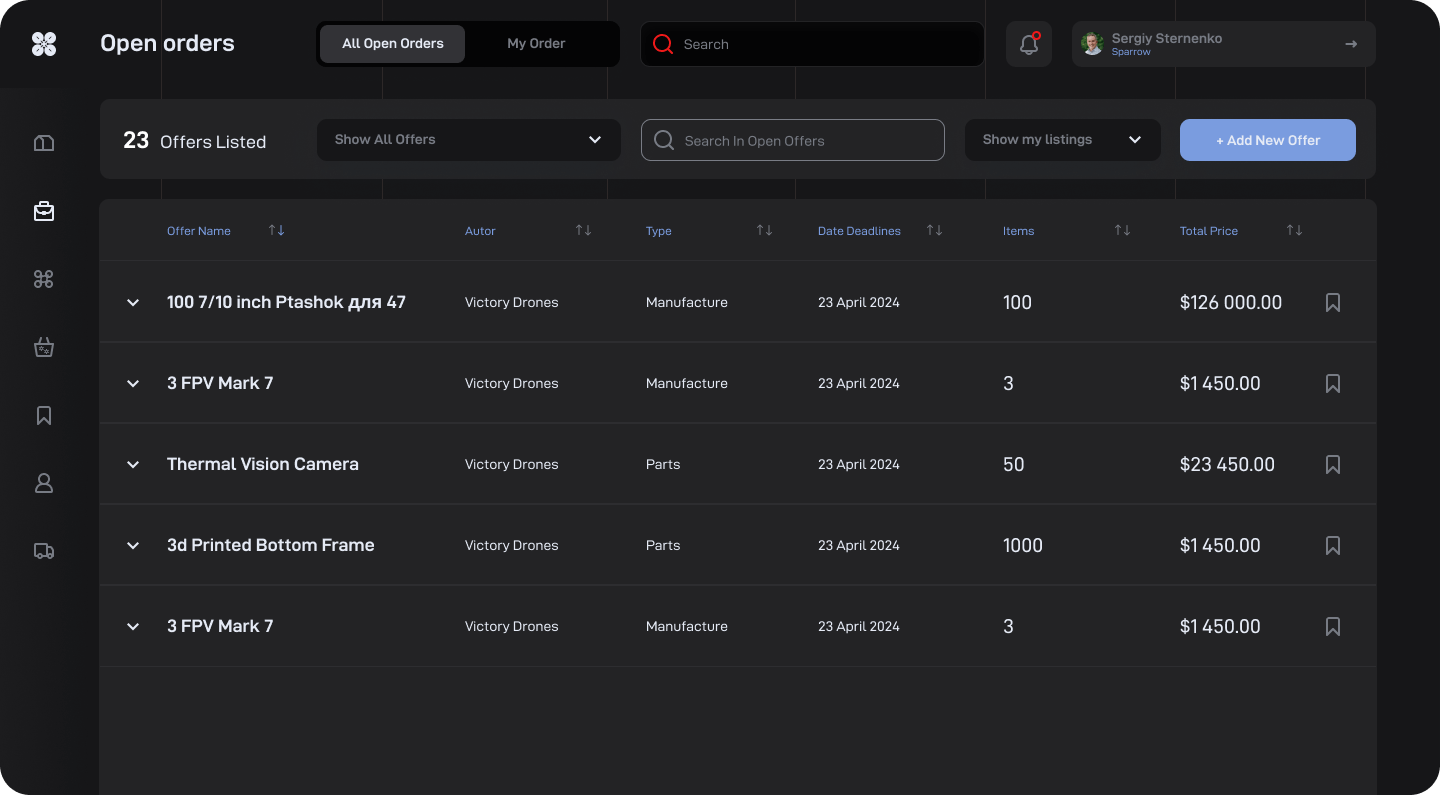Open the shopping basket sidebar icon
1440x795 pixels.
pos(44,347)
